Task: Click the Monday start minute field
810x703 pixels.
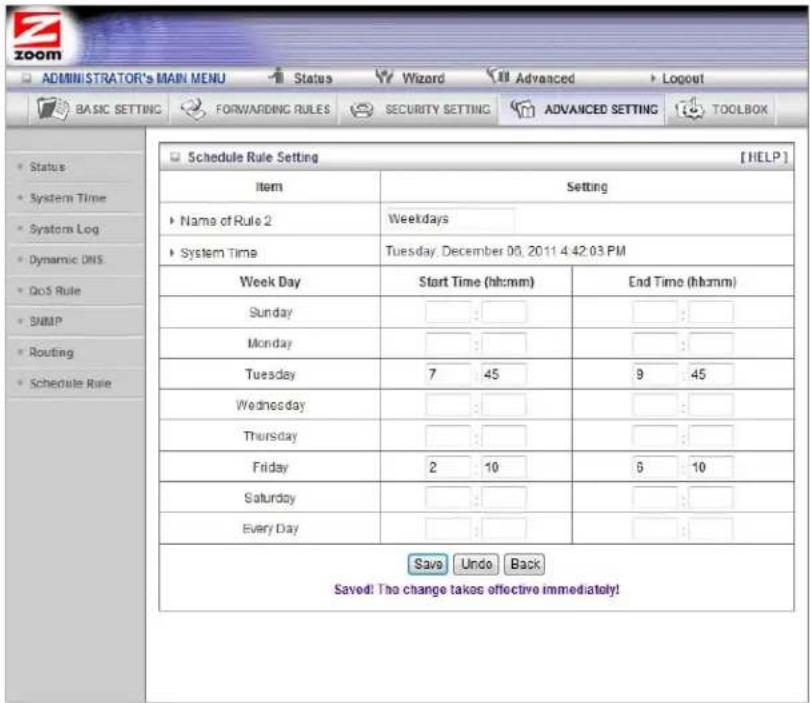Action: point(504,343)
